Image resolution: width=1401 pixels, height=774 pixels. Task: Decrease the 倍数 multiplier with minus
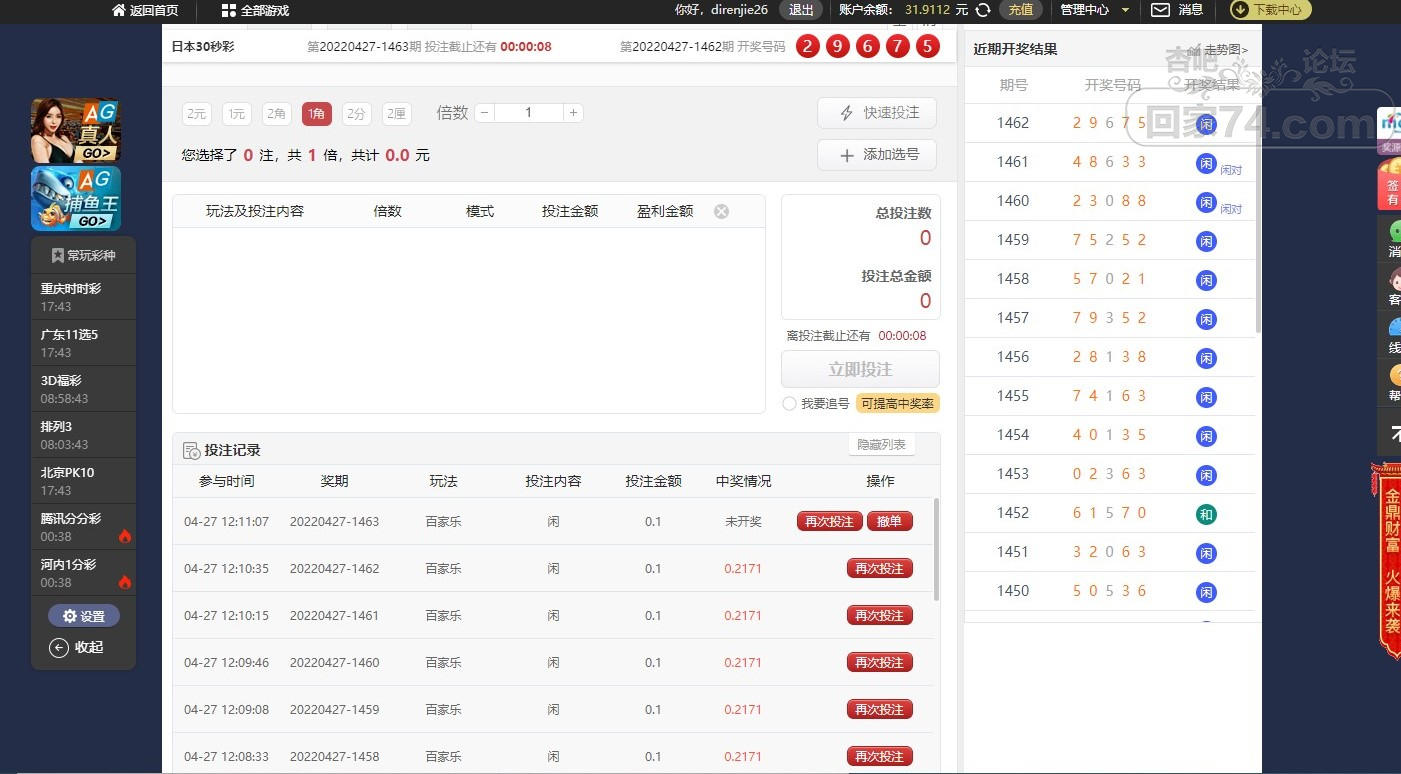485,113
